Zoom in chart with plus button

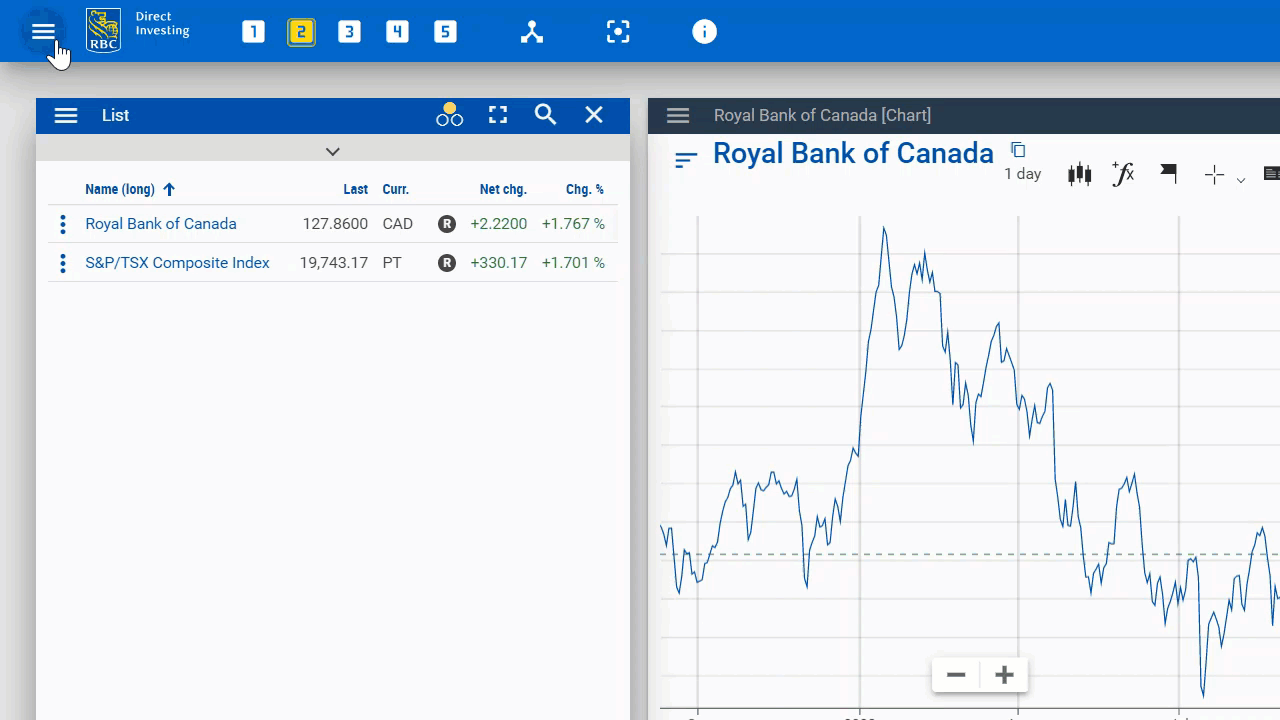[1004, 675]
